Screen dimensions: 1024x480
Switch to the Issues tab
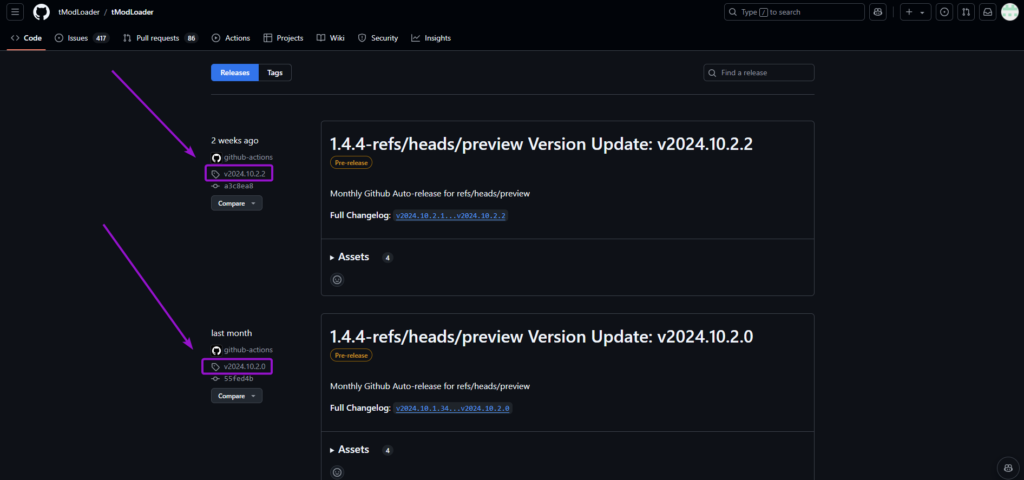81,38
